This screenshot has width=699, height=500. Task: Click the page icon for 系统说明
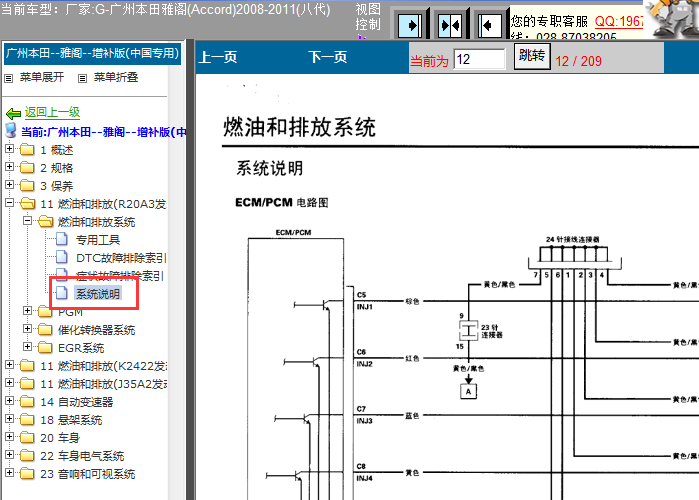(62, 293)
